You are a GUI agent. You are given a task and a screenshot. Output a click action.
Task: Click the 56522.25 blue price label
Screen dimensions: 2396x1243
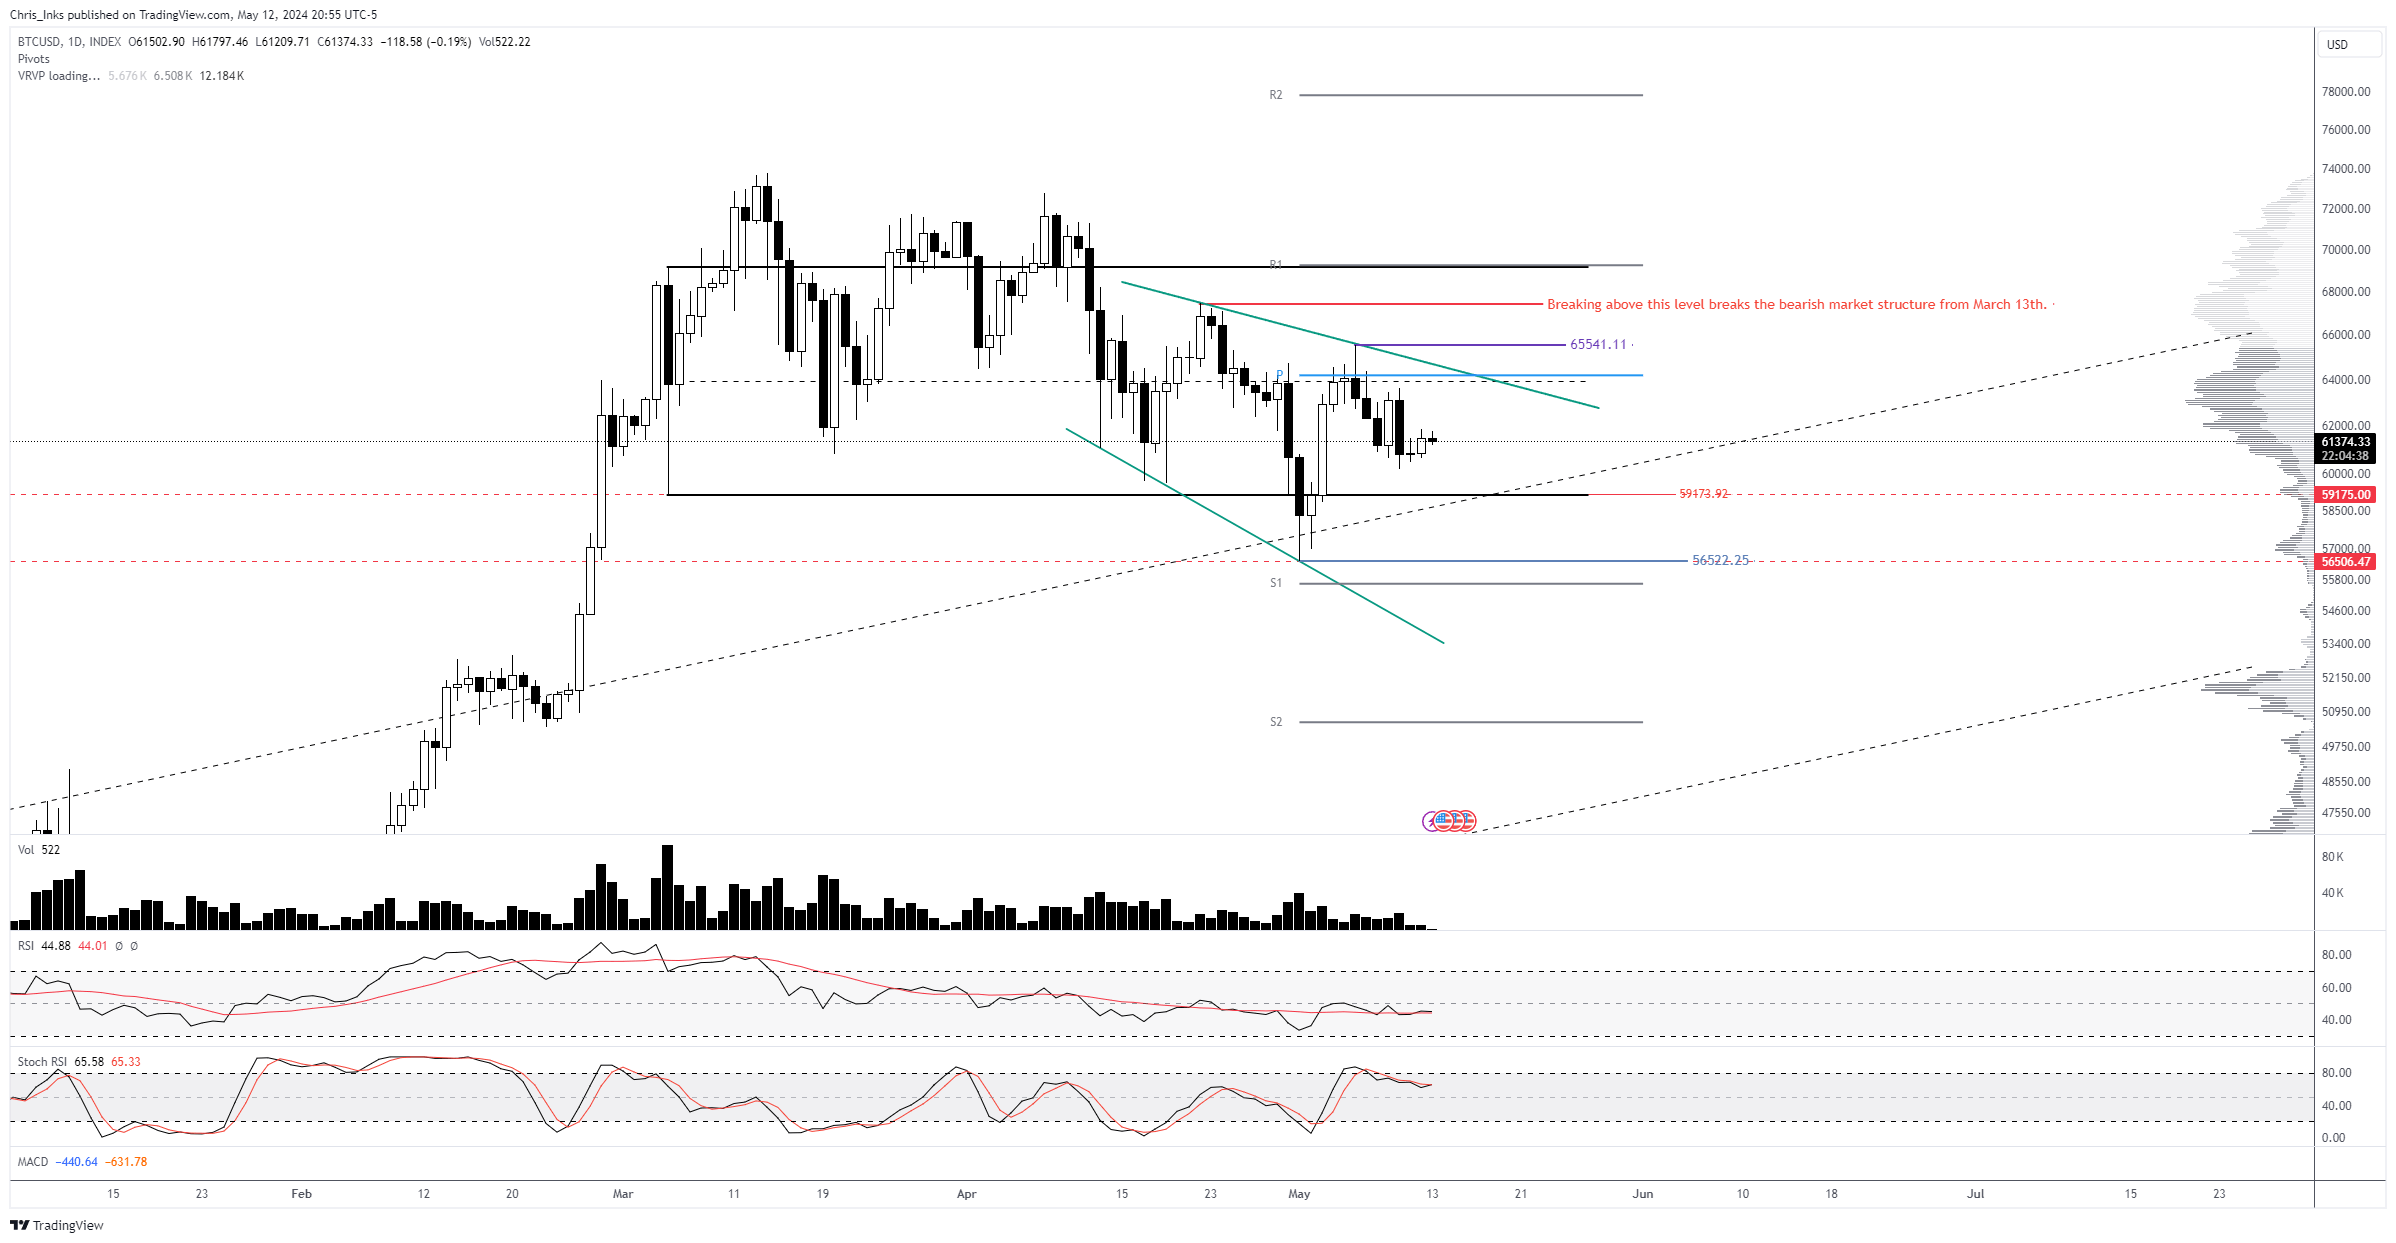[x=1720, y=560]
